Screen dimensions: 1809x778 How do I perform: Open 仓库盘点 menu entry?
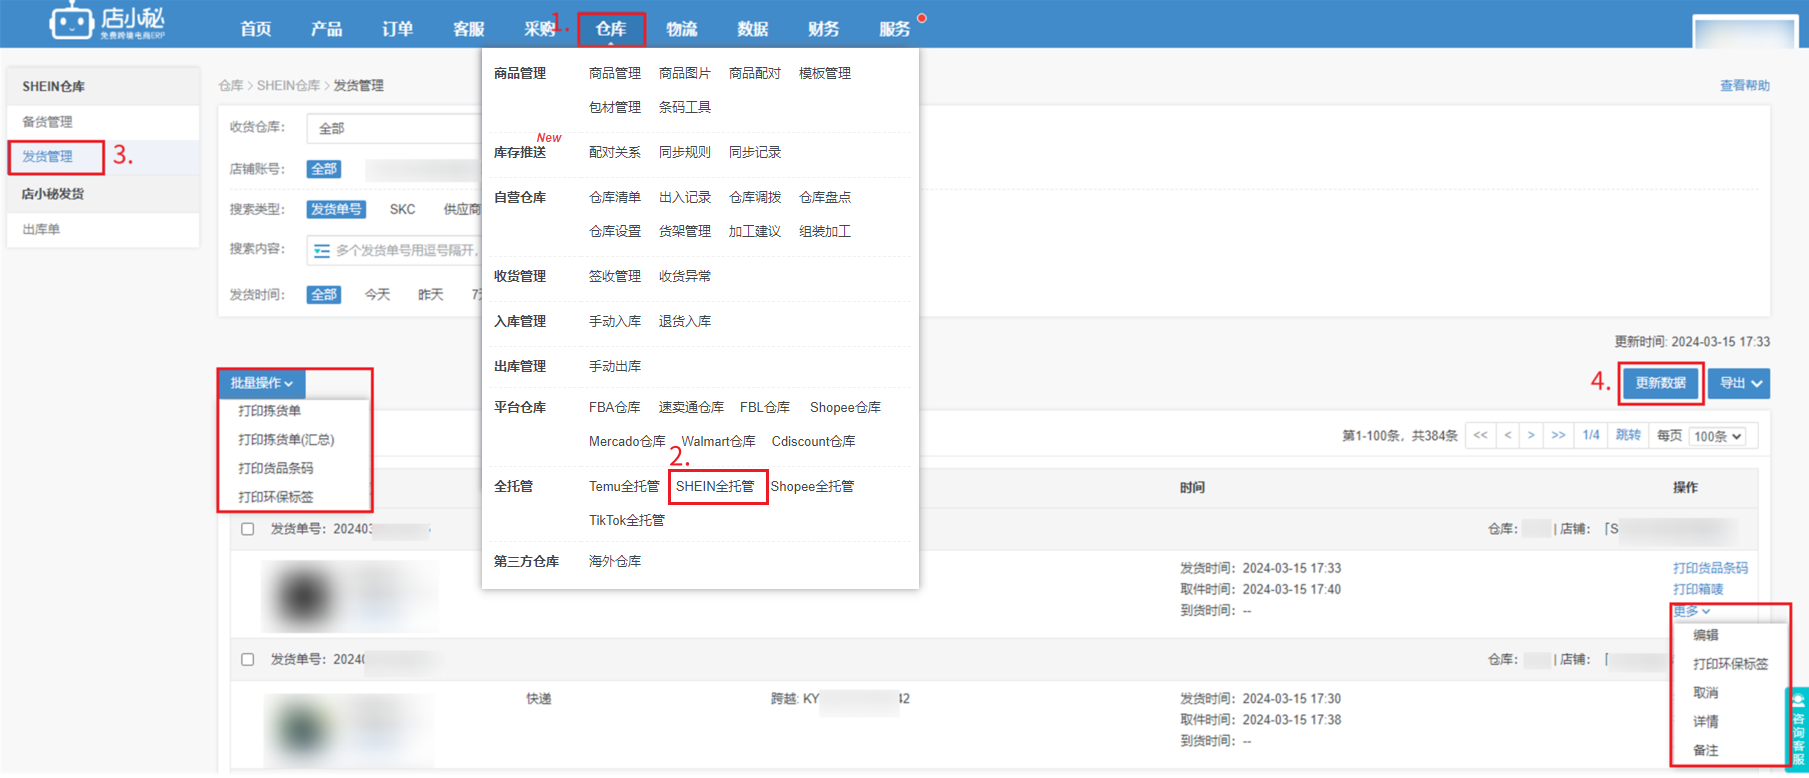click(825, 197)
